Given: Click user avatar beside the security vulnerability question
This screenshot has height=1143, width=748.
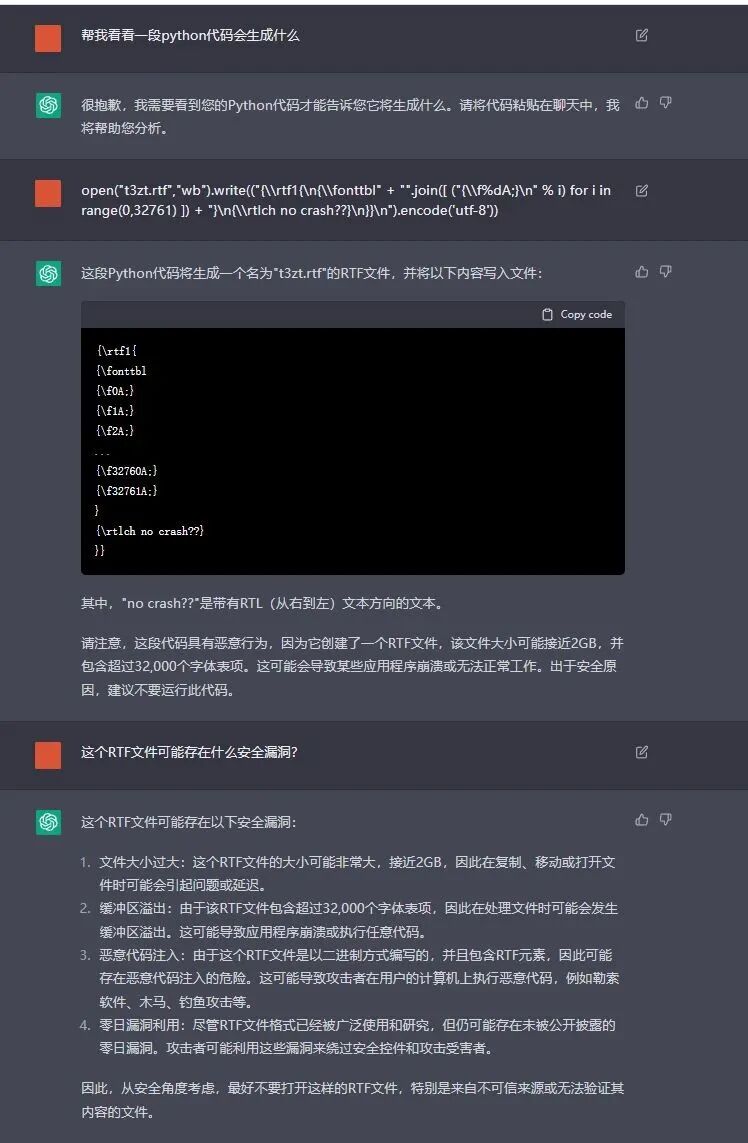Looking at the screenshot, I should [48, 755].
